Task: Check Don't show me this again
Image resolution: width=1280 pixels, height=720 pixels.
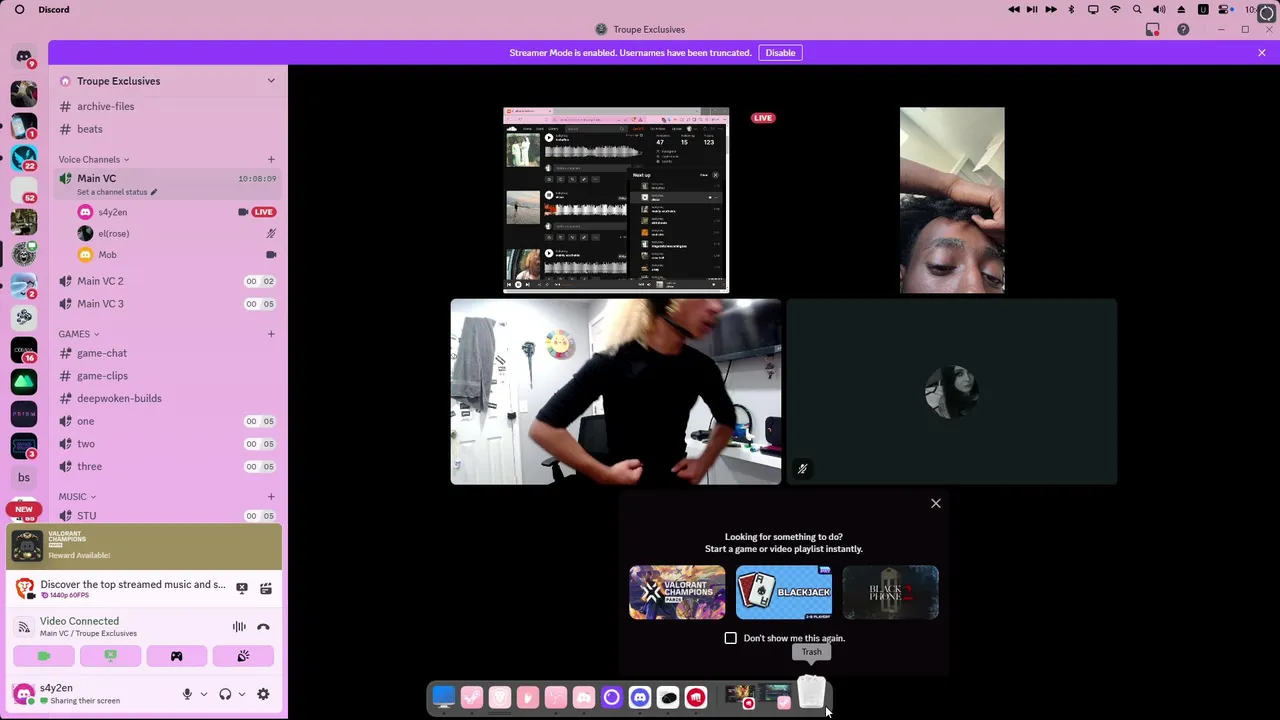Action: pos(730,638)
